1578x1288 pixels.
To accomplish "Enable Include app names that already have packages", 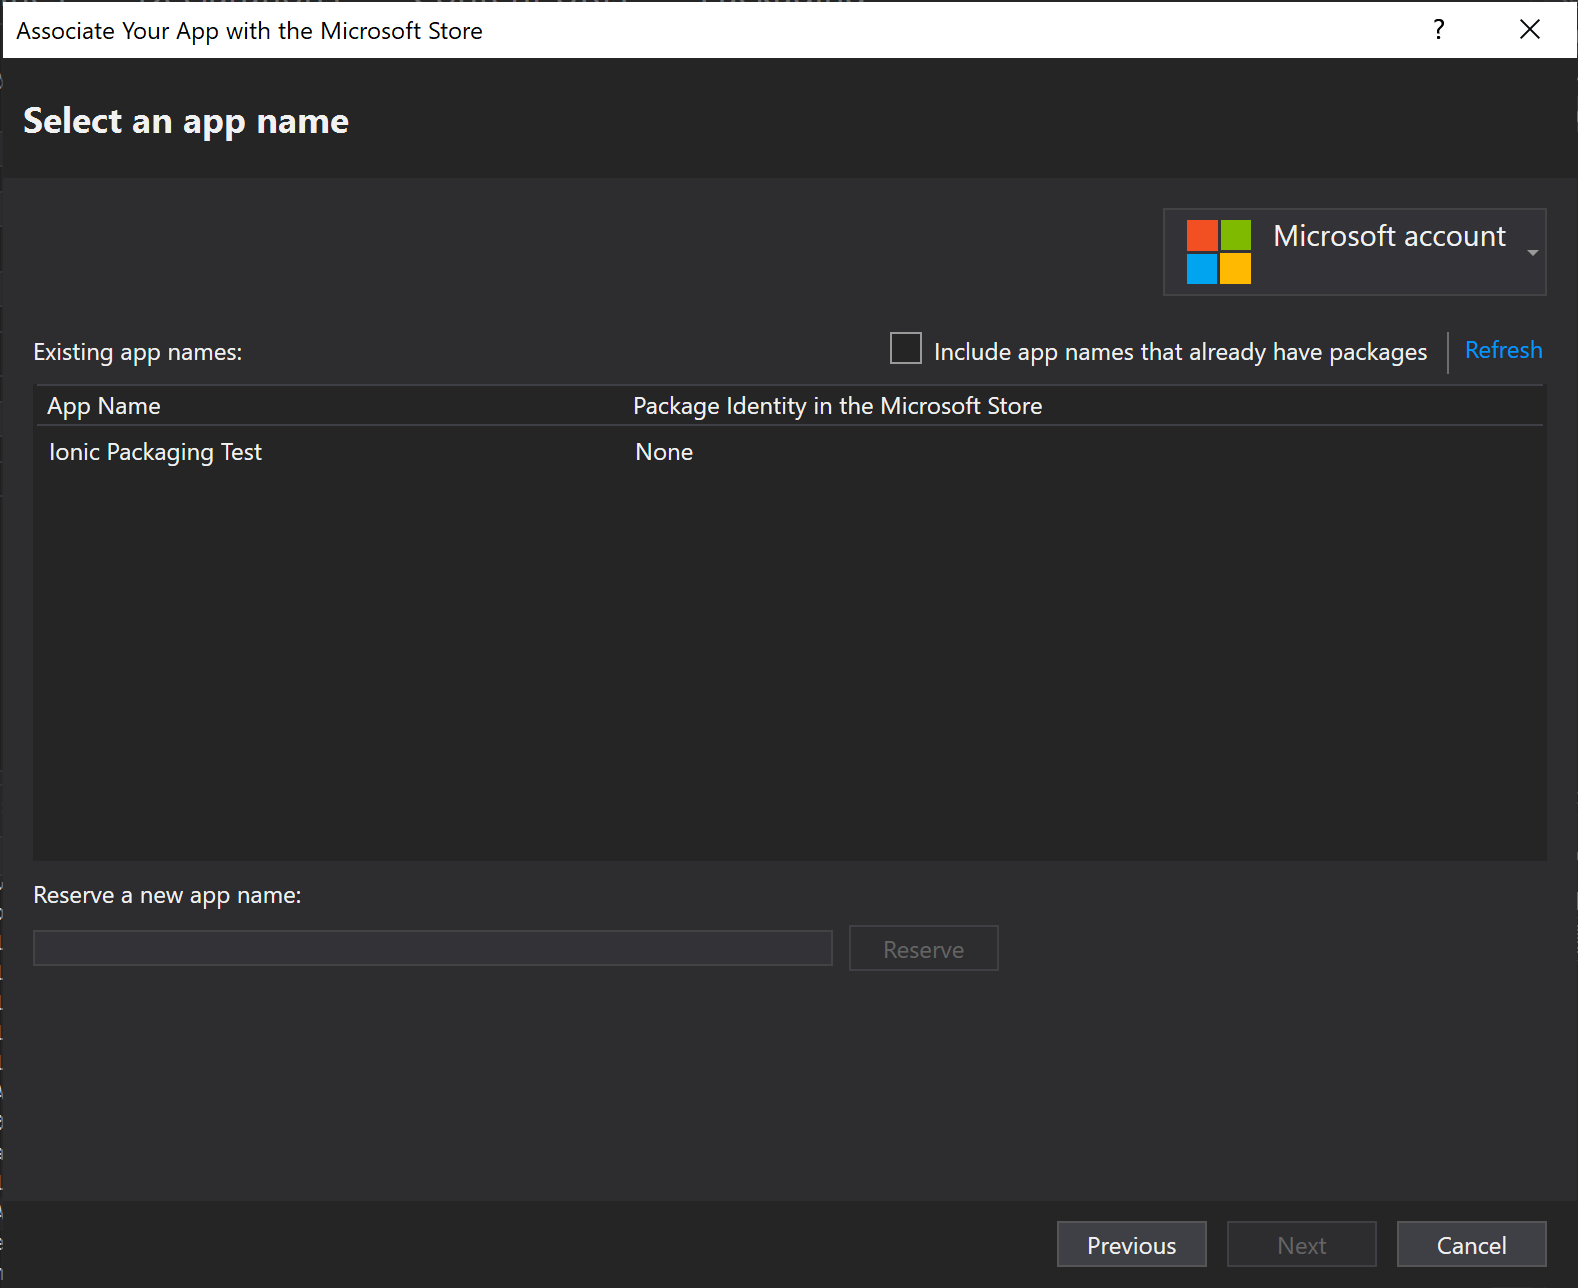I will (x=906, y=349).
